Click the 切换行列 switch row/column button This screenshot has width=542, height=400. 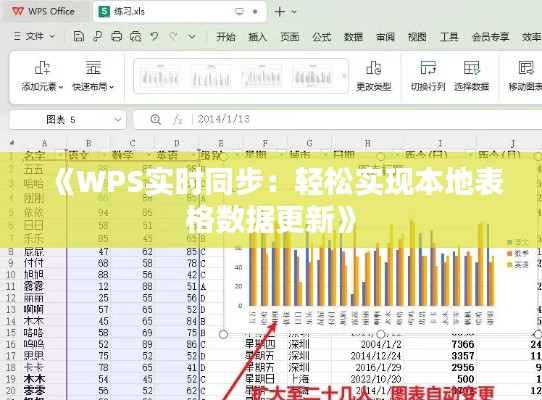(428, 76)
